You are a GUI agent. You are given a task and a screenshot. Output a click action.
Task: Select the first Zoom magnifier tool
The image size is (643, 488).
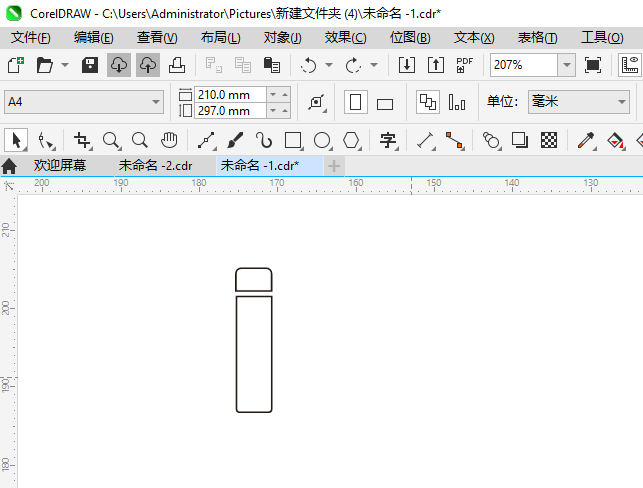(112, 140)
